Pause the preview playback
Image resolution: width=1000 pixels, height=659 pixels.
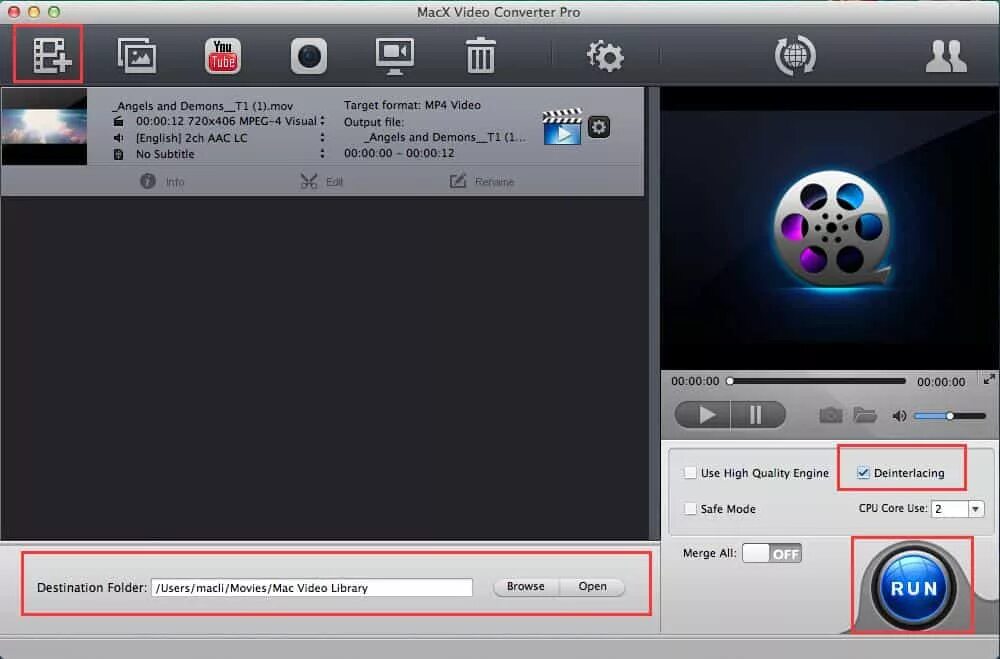click(758, 415)
